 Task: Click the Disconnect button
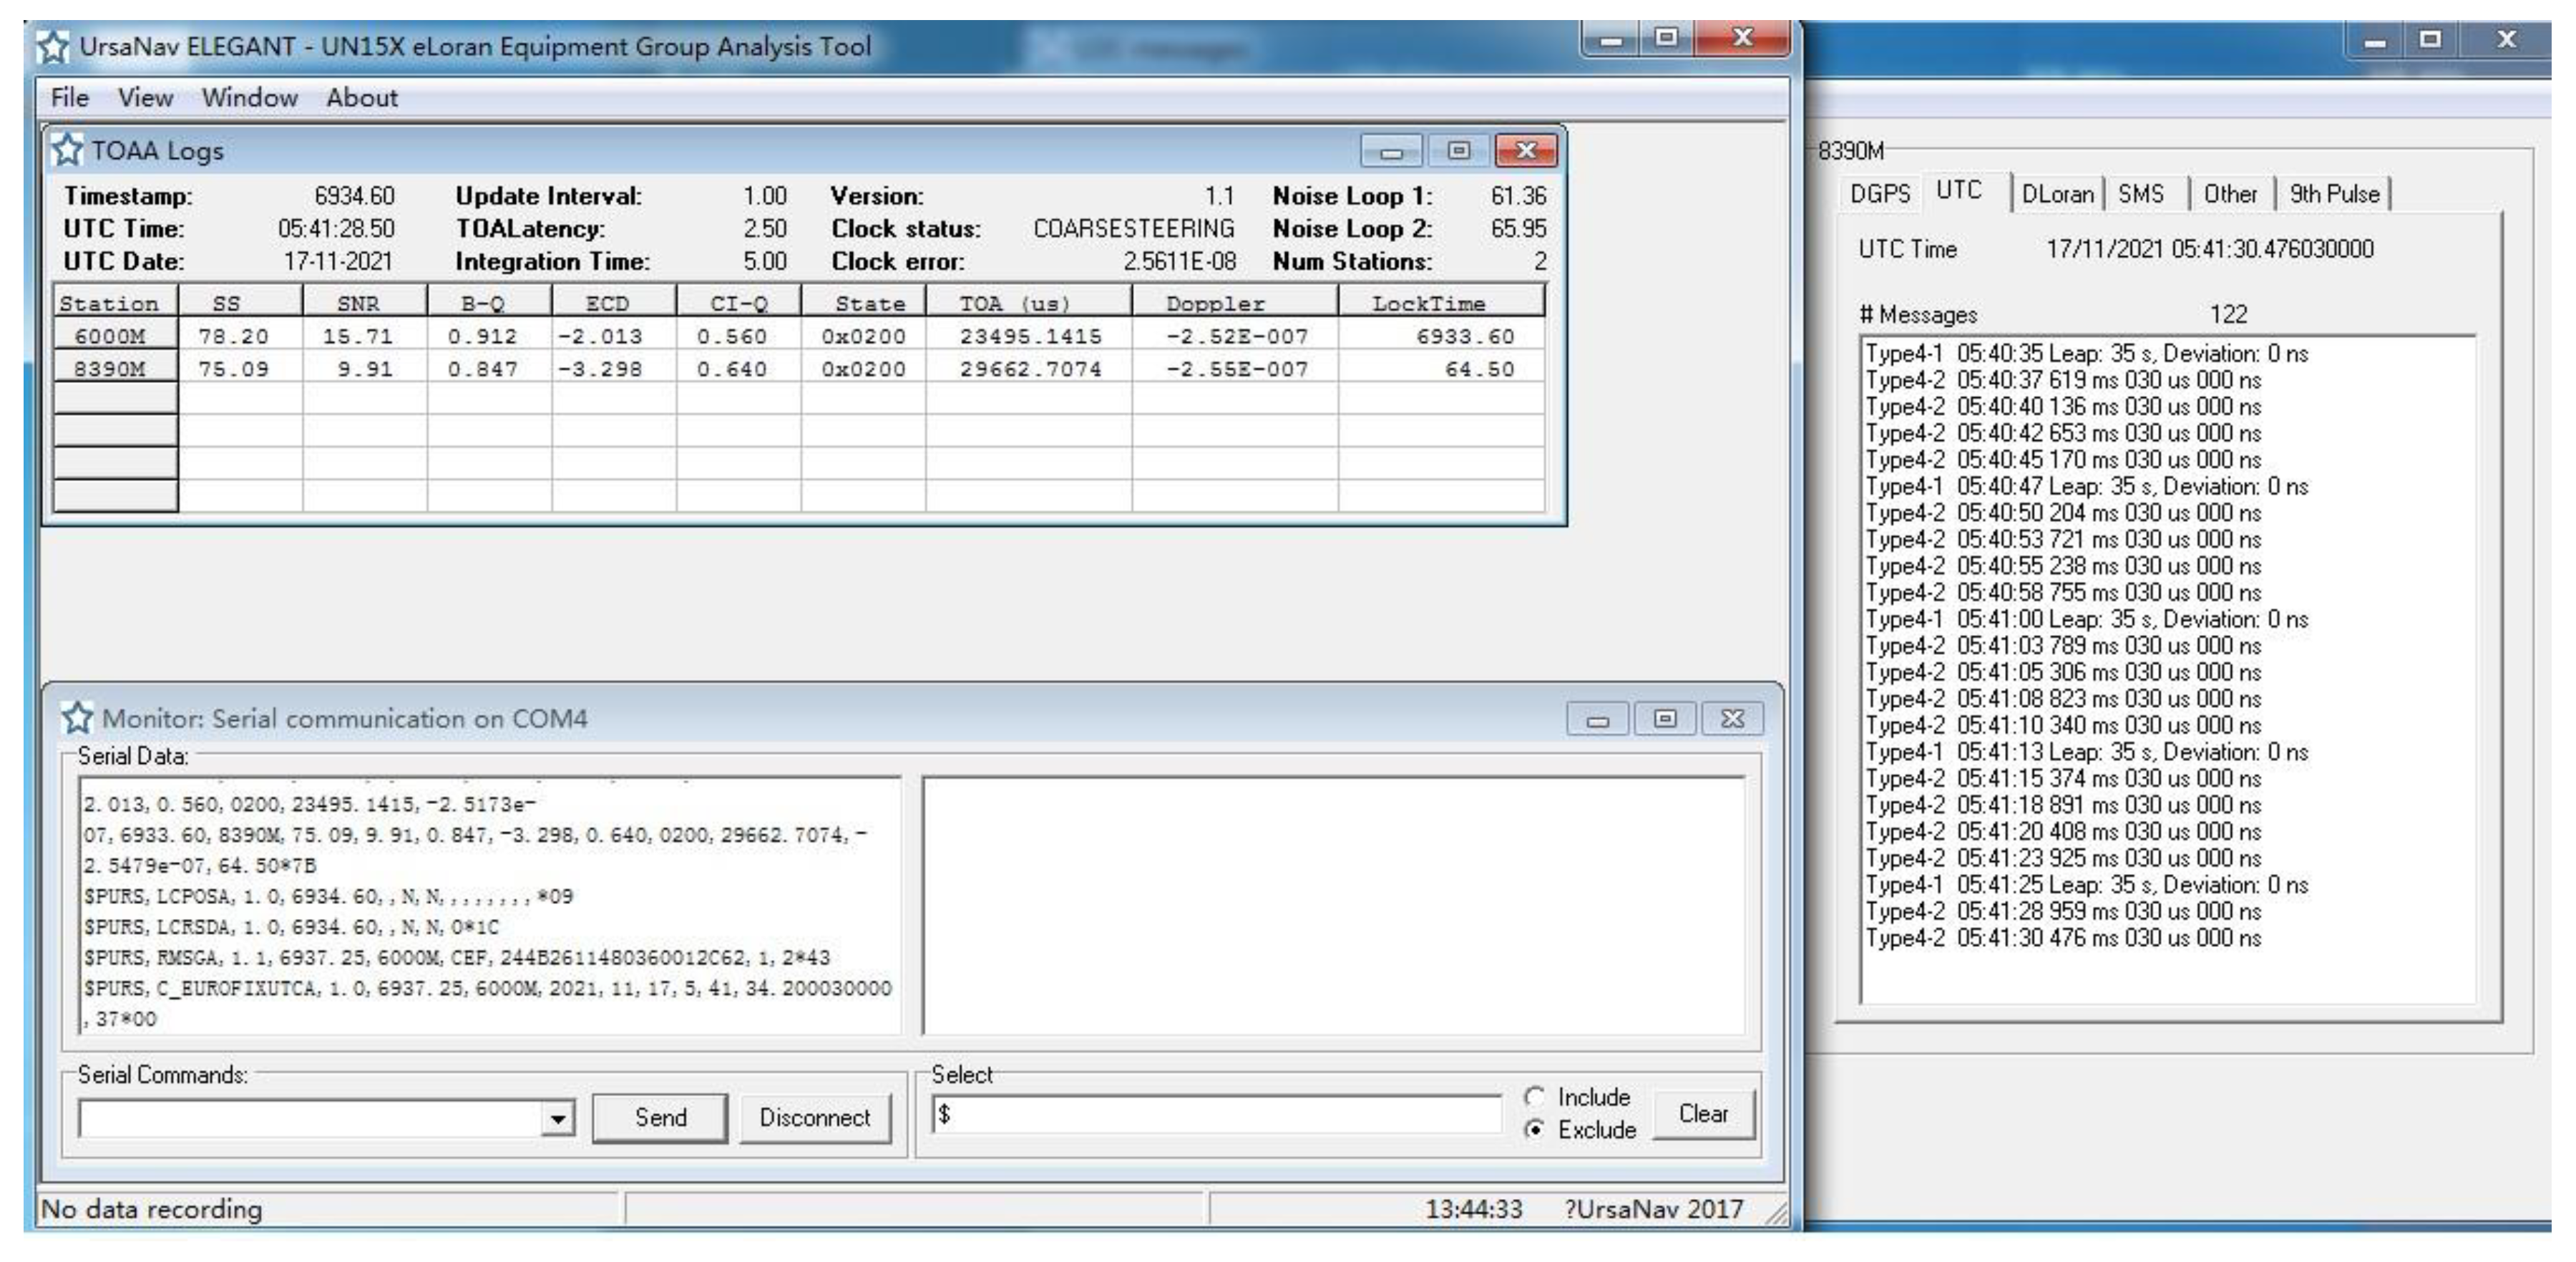[x=814, y=1118]
